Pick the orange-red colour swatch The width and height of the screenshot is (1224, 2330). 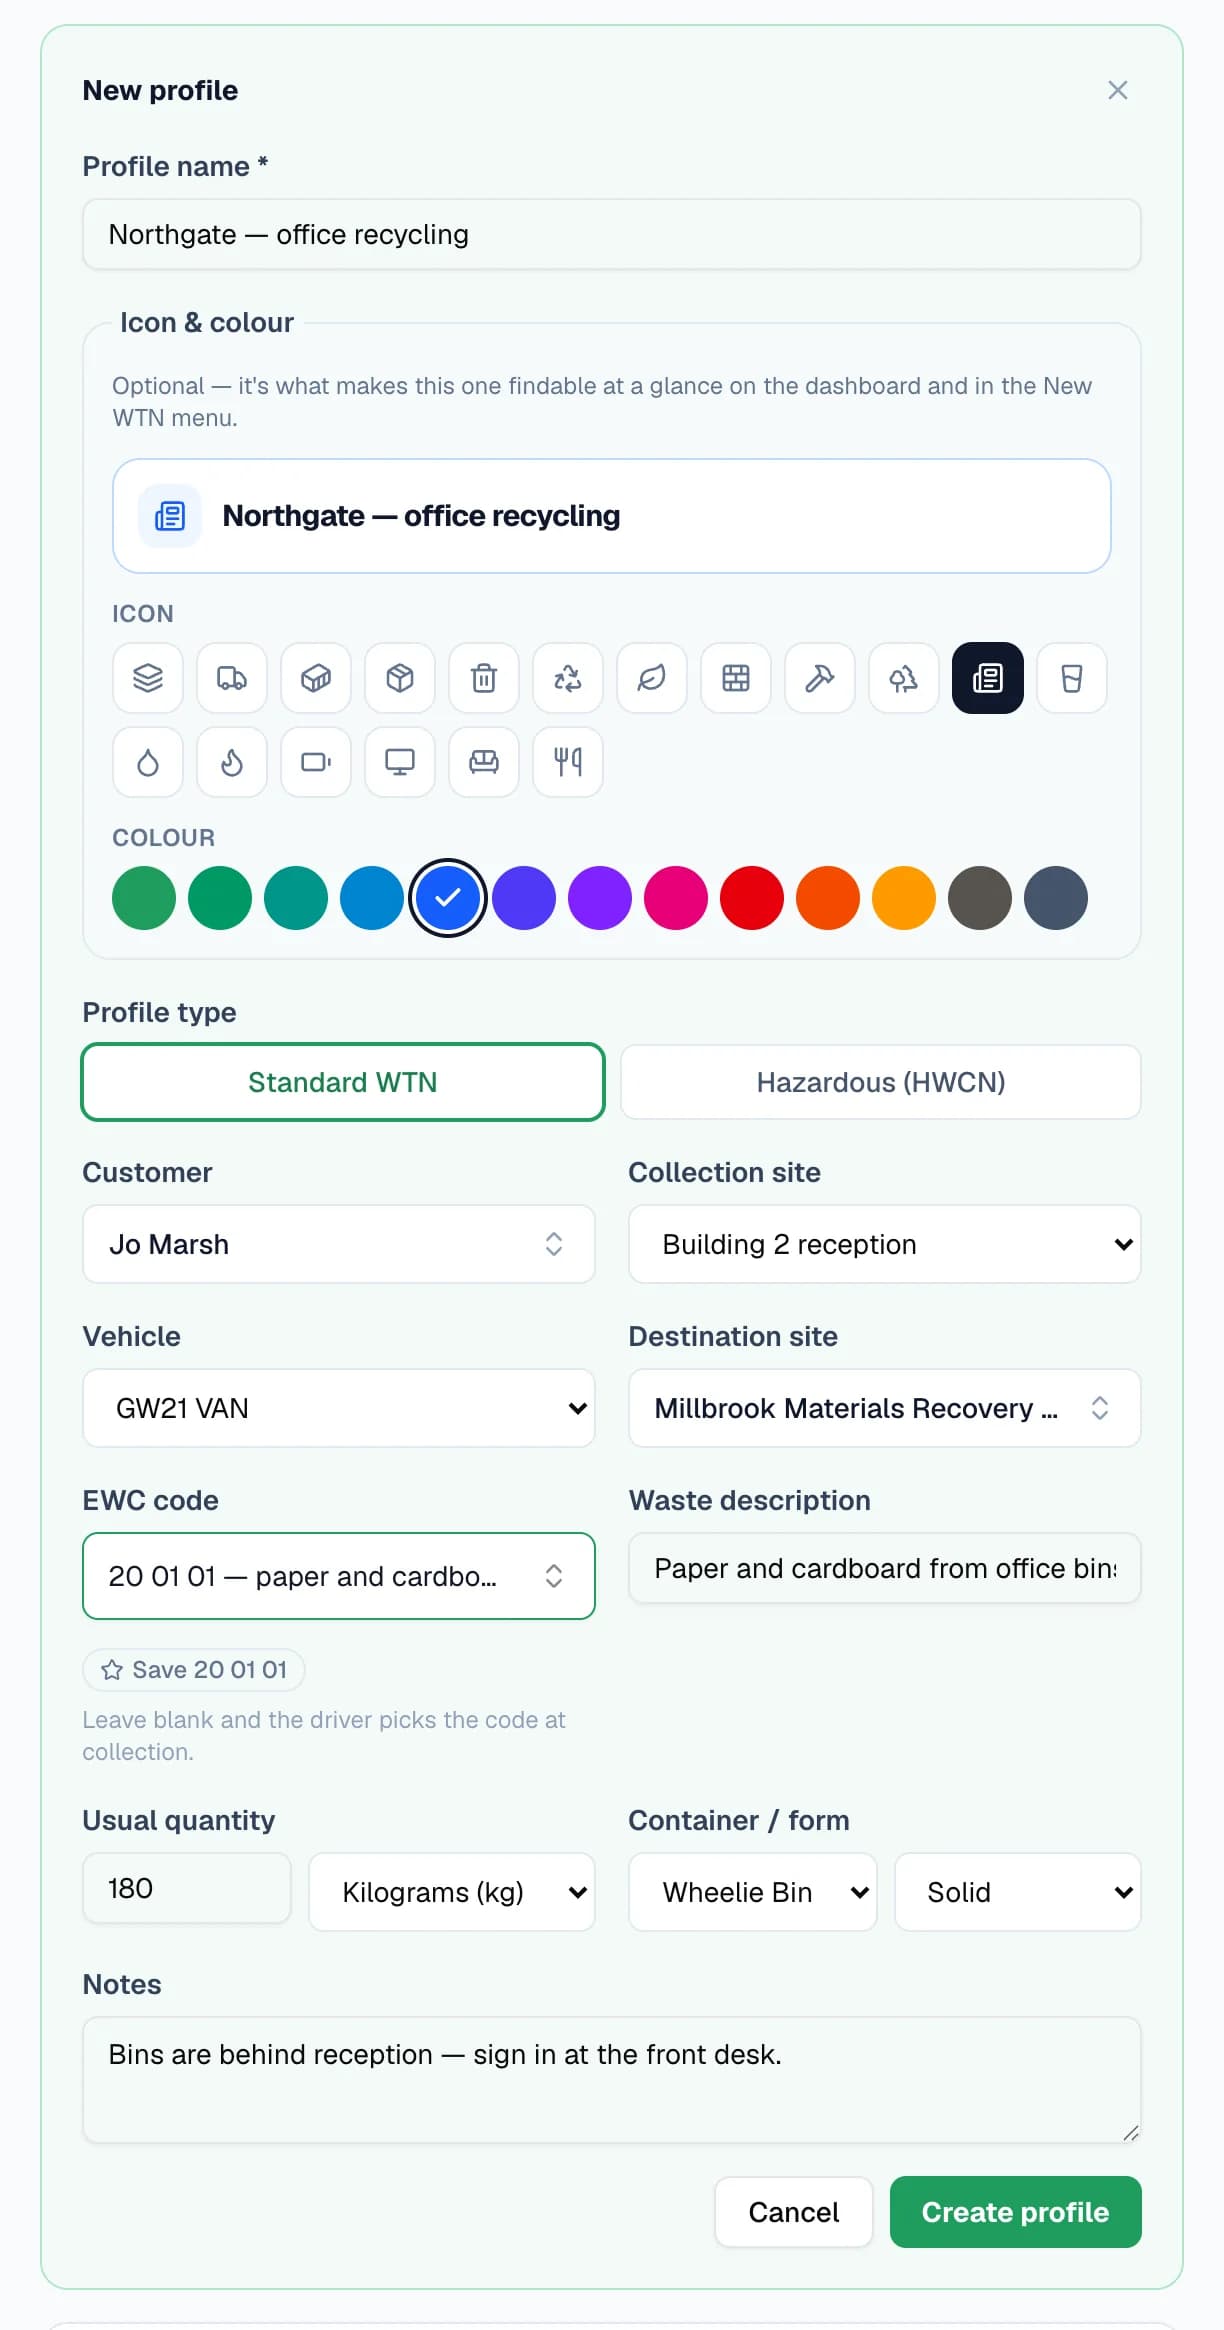828,898
